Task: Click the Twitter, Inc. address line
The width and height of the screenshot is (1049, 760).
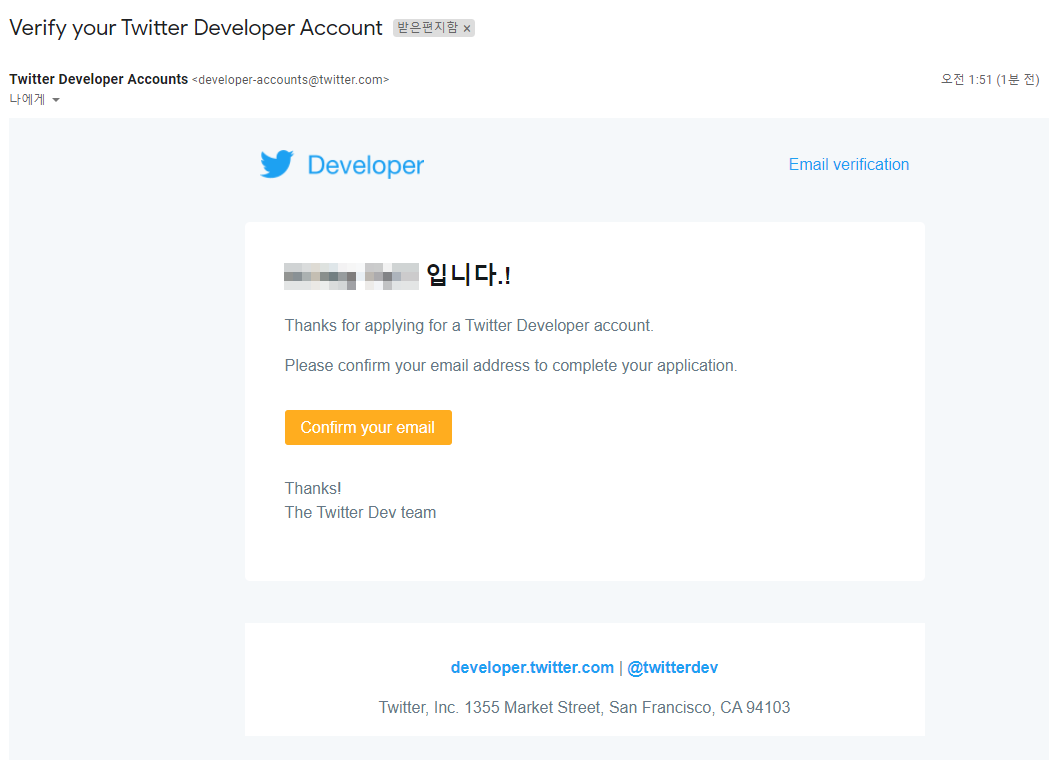Action: pyautogui.click(x=584, y=707)
